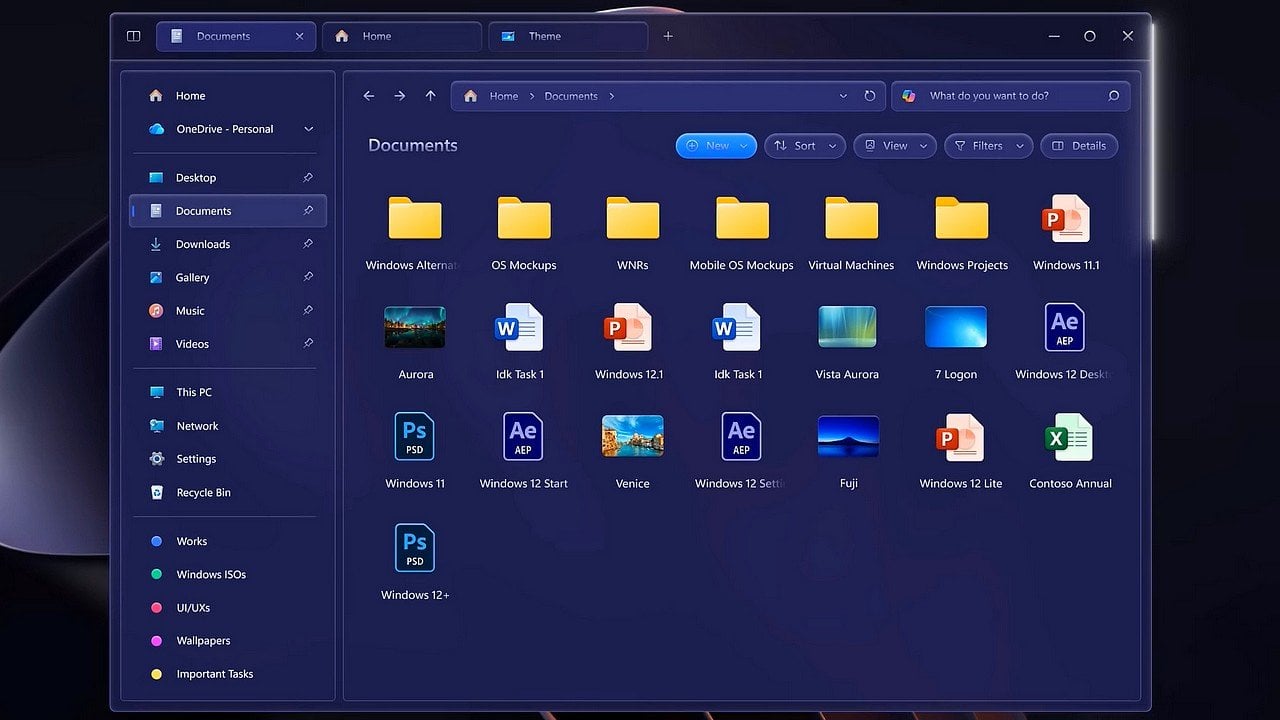Click the pin icon next to Desktop

click(x=309, y=177)
